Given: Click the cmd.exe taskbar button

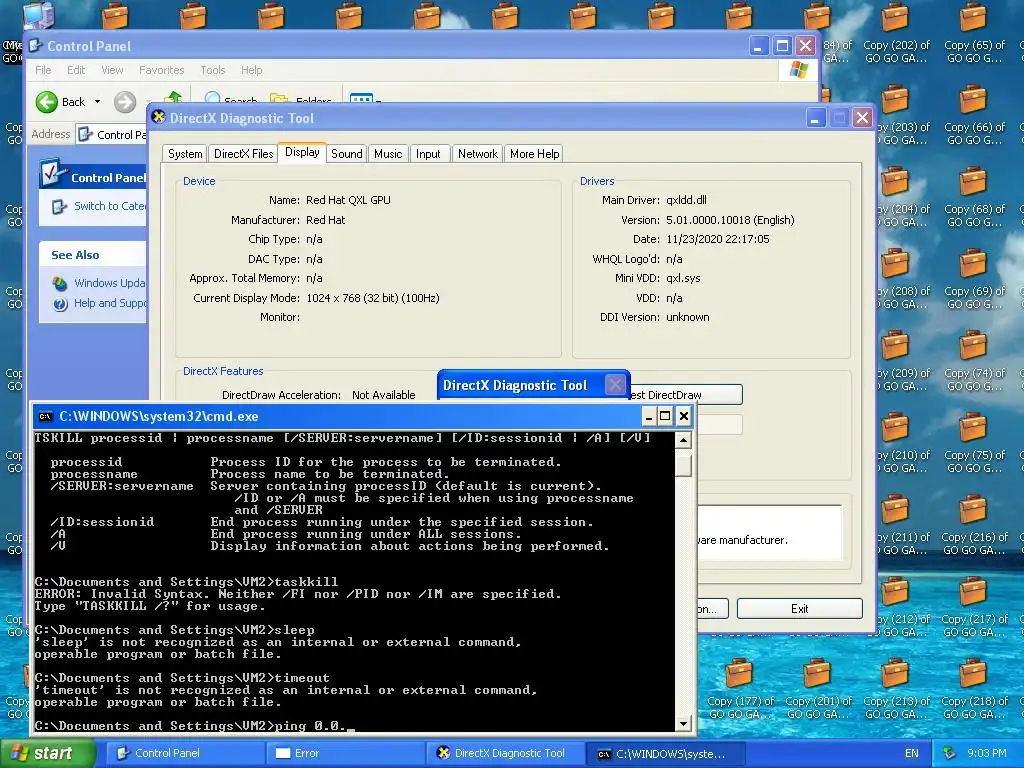Looking at the screenshot, I should coord(665,754).
